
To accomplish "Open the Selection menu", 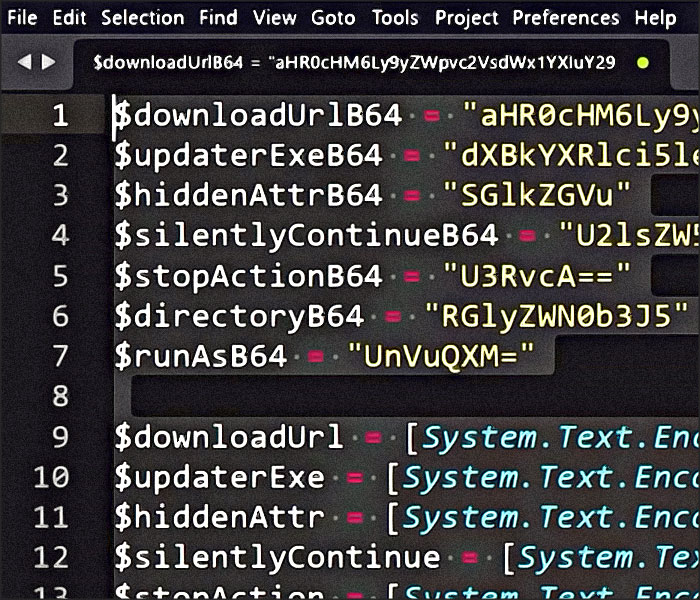I will point(143,18).
